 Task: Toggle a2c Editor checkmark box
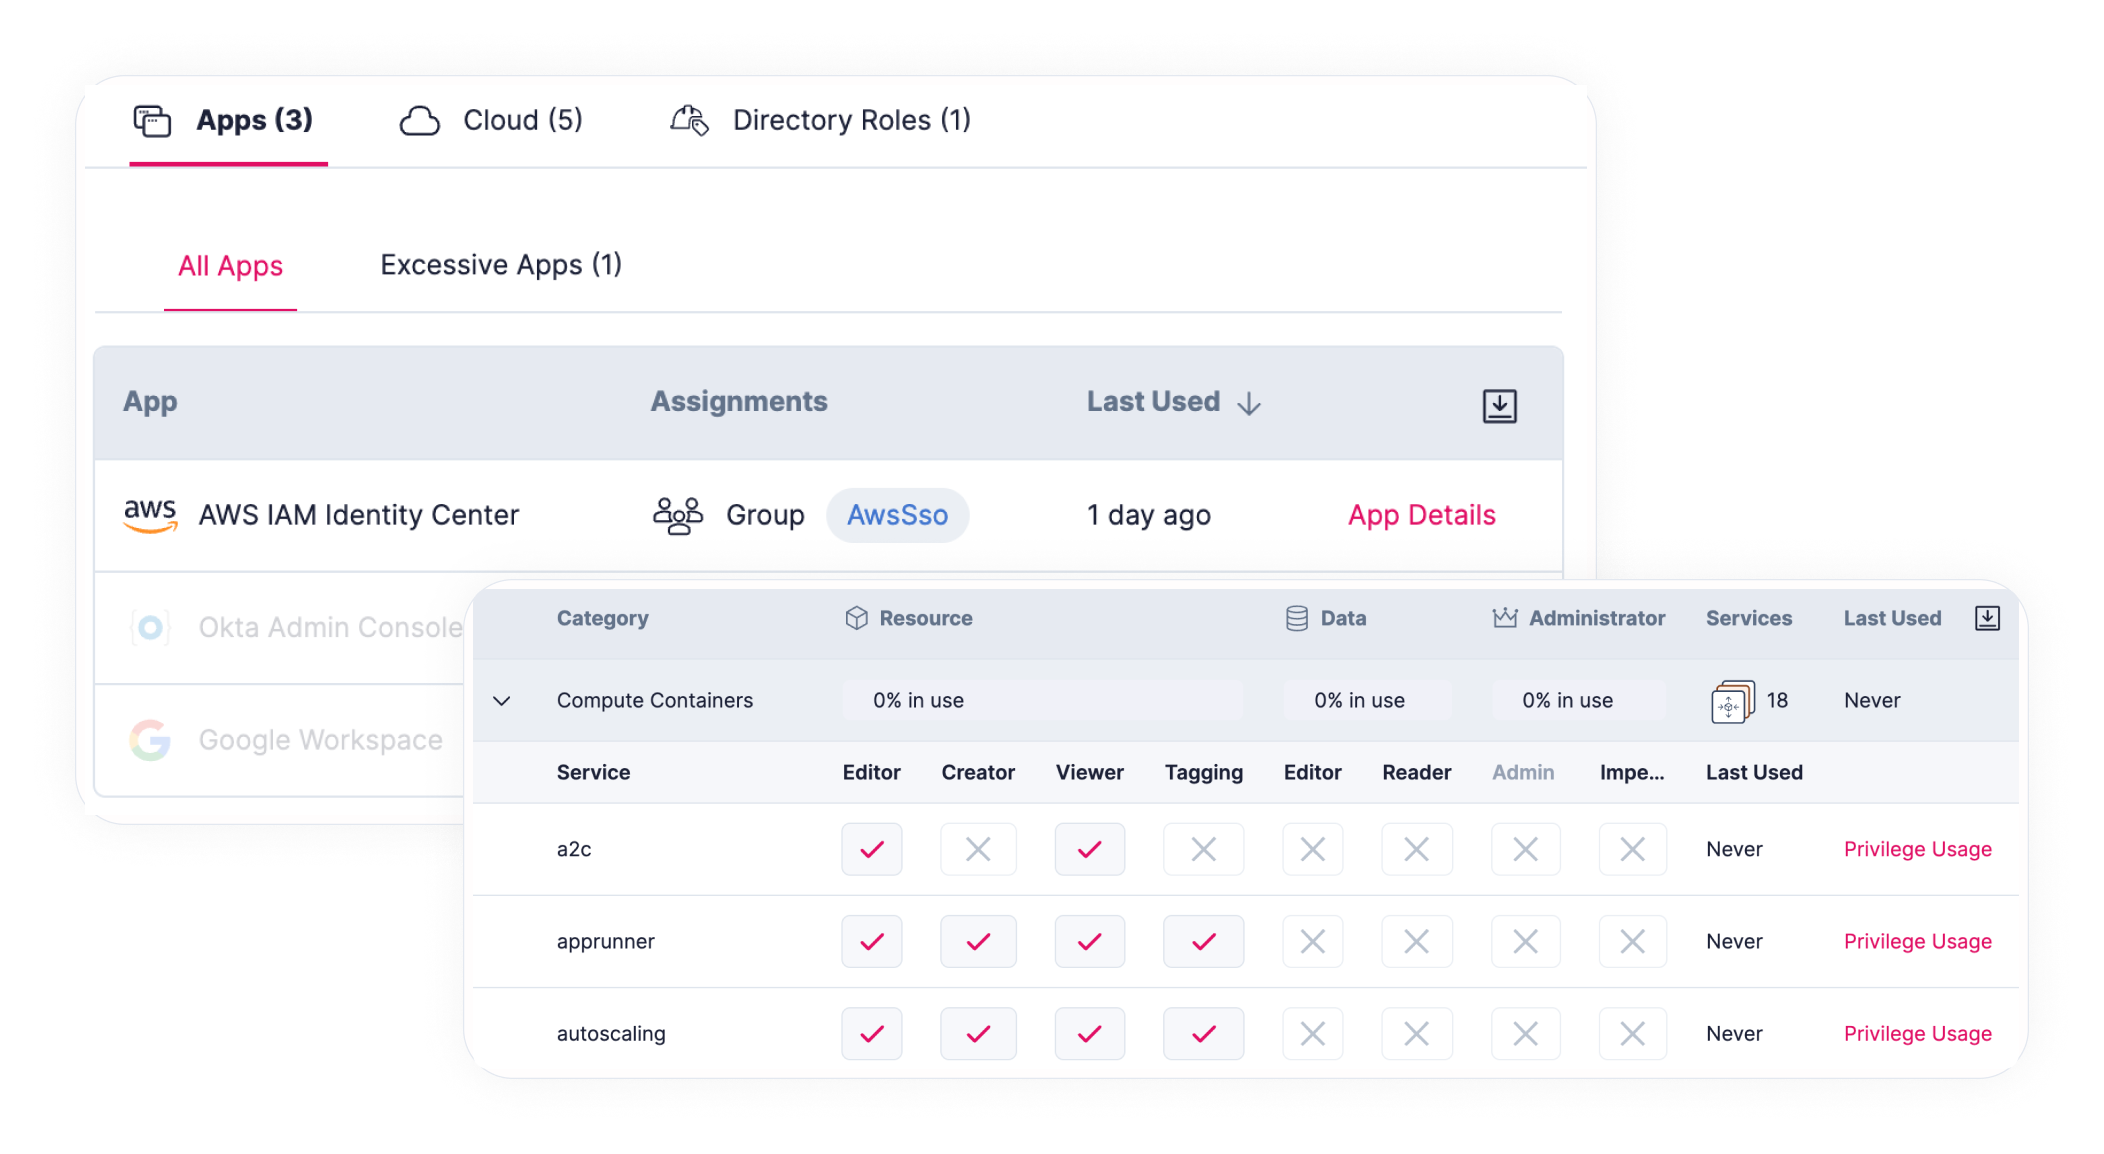[872, 849]
